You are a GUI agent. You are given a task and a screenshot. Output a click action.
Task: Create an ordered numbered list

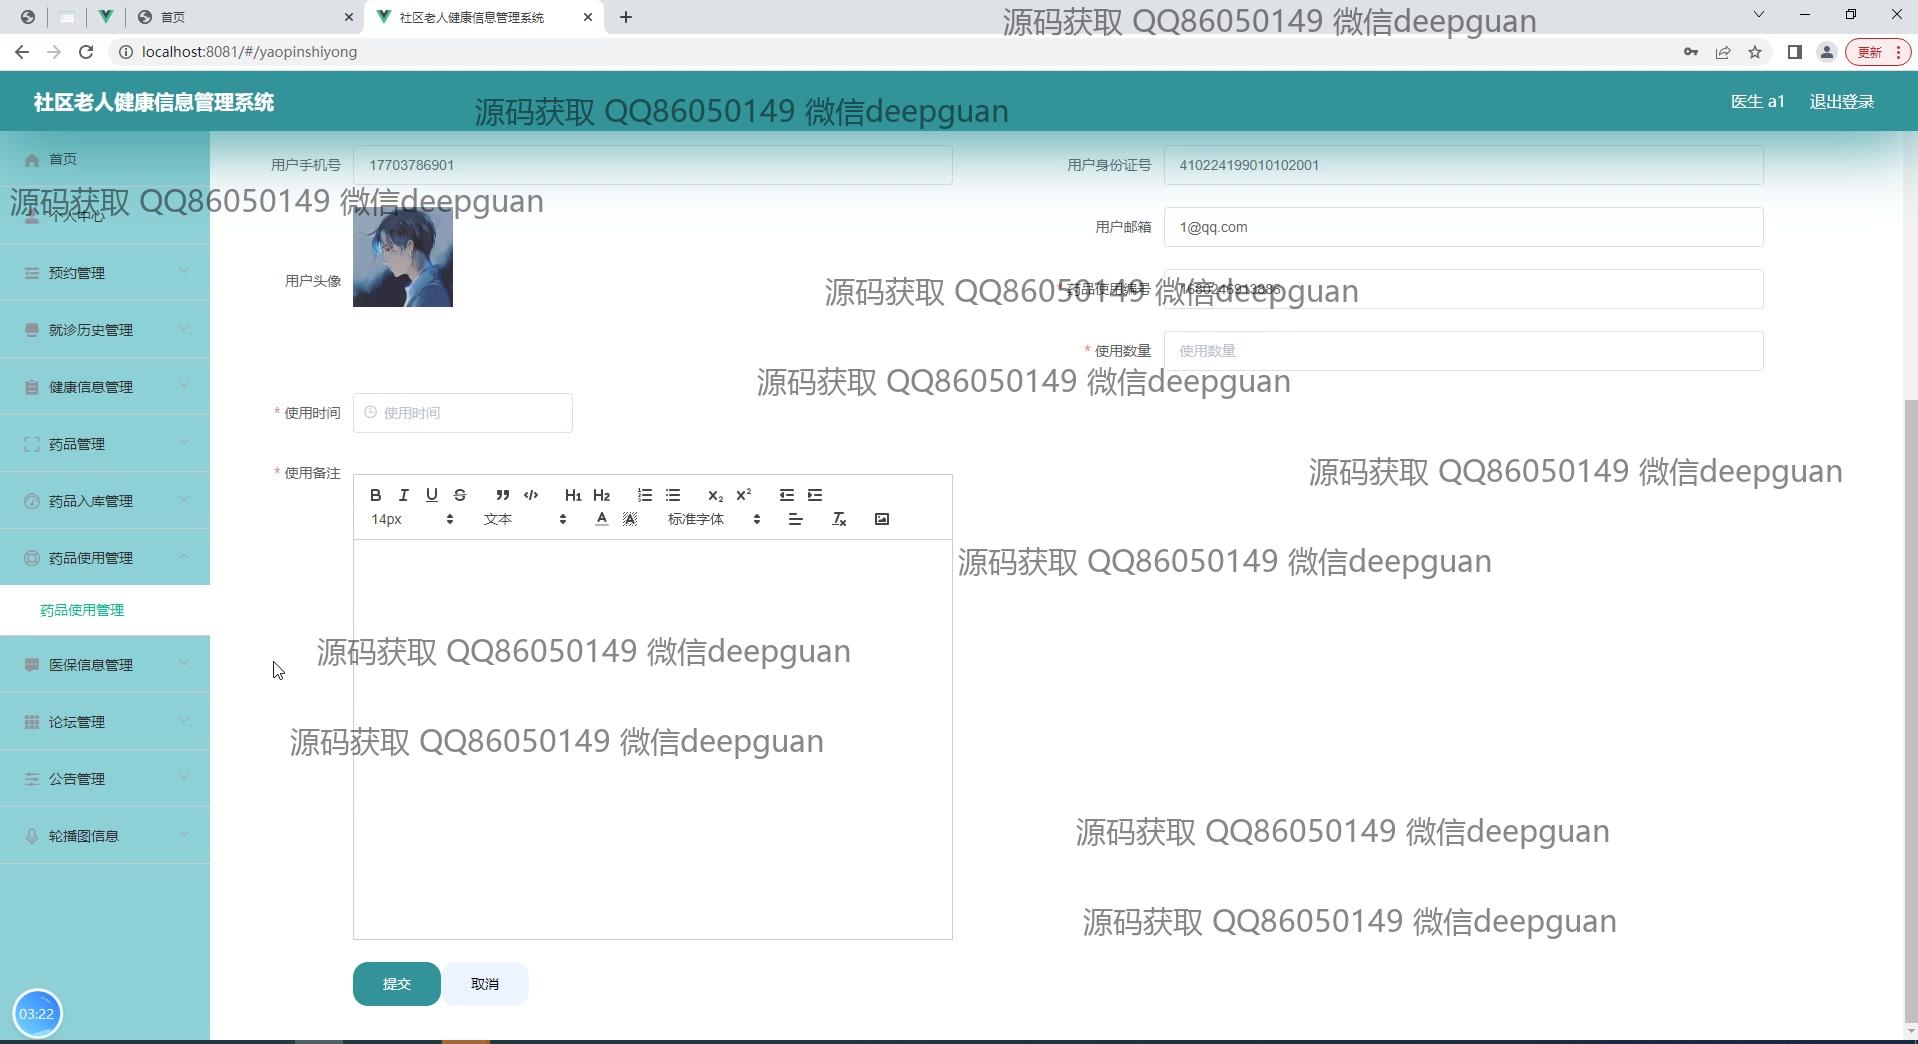click(645, 495)
